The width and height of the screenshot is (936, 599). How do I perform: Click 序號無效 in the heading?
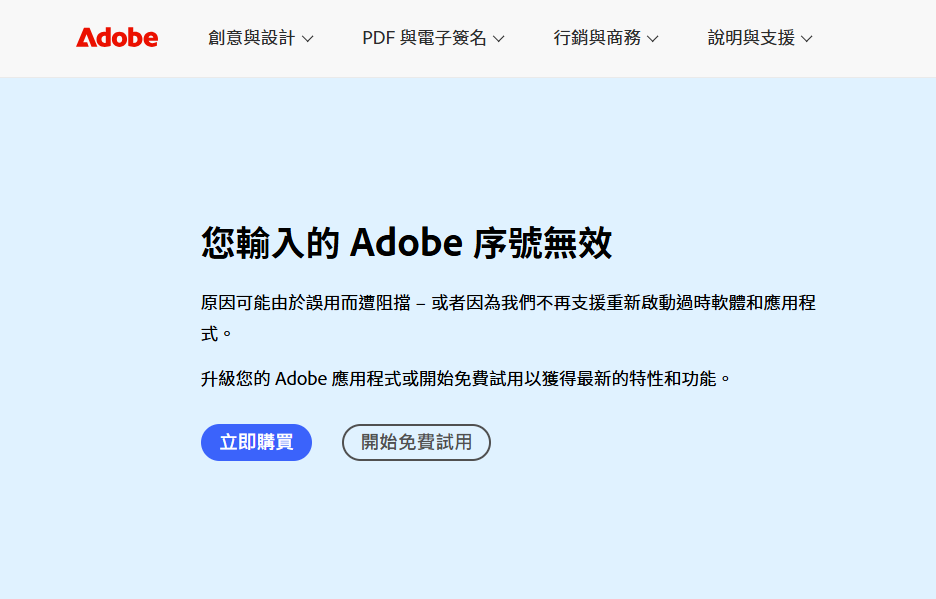[543, 242]
